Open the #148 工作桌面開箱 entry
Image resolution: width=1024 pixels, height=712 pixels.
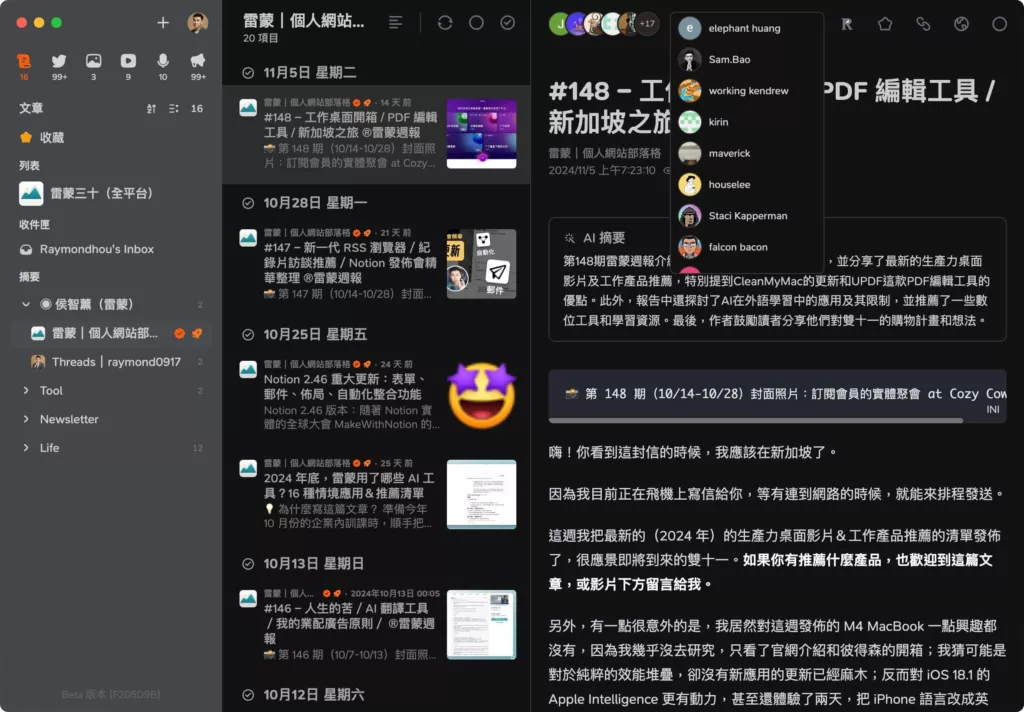(x=376, y=134)
